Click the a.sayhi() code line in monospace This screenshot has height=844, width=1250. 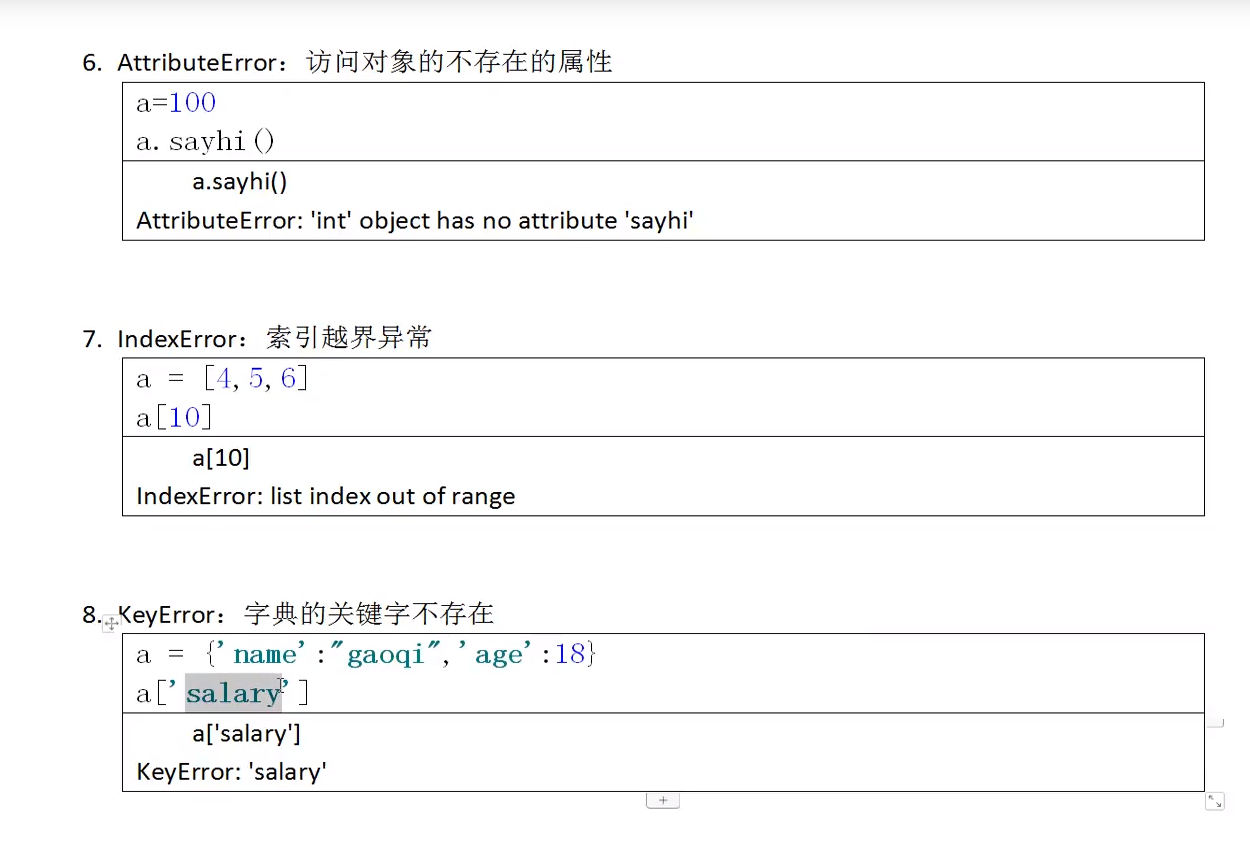coord(205,142)
